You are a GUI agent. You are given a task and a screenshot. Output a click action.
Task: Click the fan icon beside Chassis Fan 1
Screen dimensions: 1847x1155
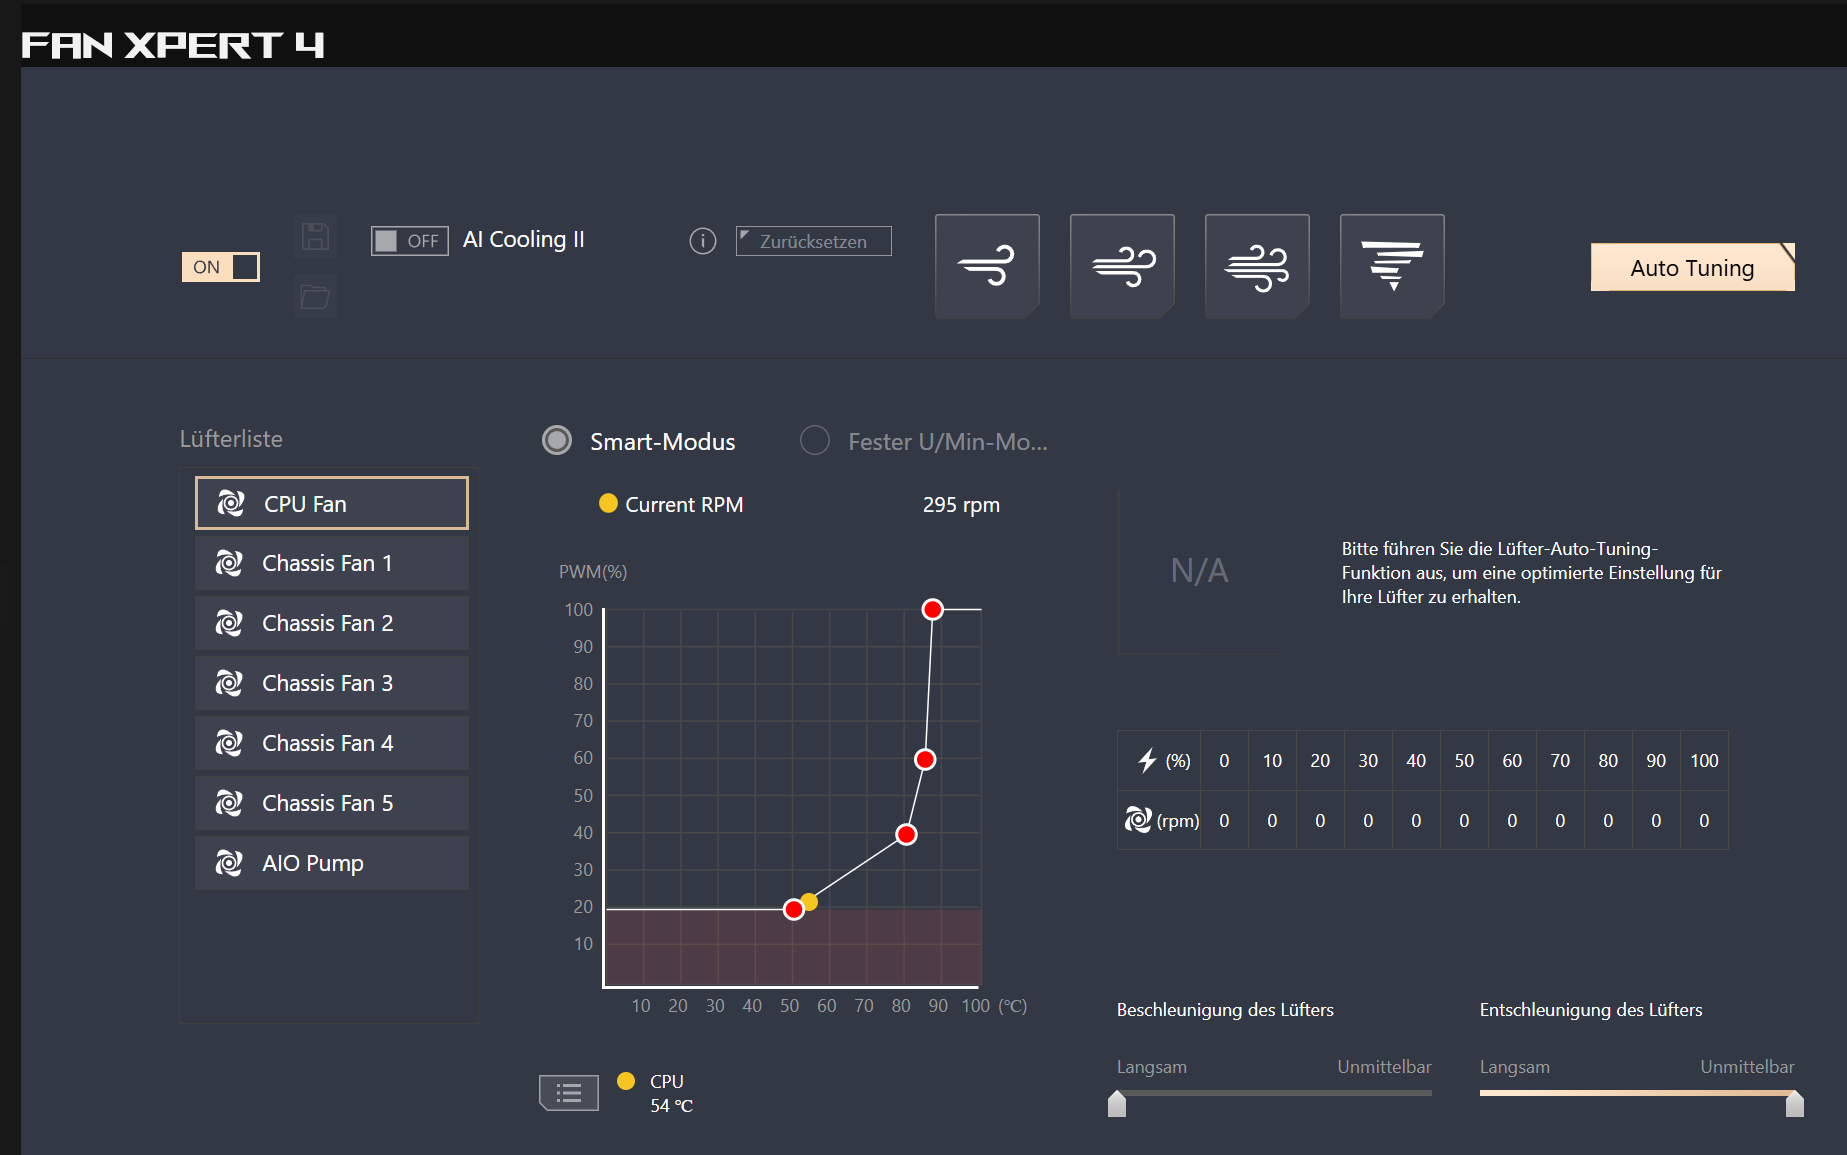229,563
